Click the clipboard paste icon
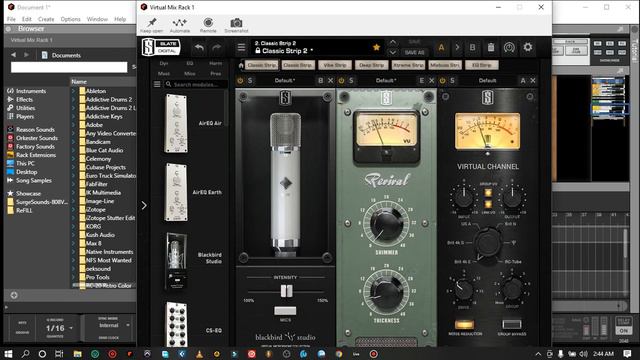 click(x=491, y=47)
